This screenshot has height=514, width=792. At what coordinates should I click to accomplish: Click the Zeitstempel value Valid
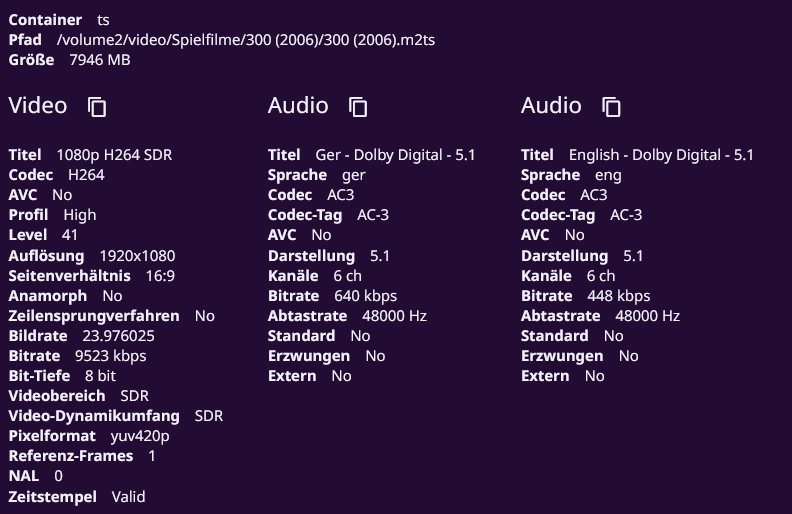pyautogui.click(x=128, y=496)
